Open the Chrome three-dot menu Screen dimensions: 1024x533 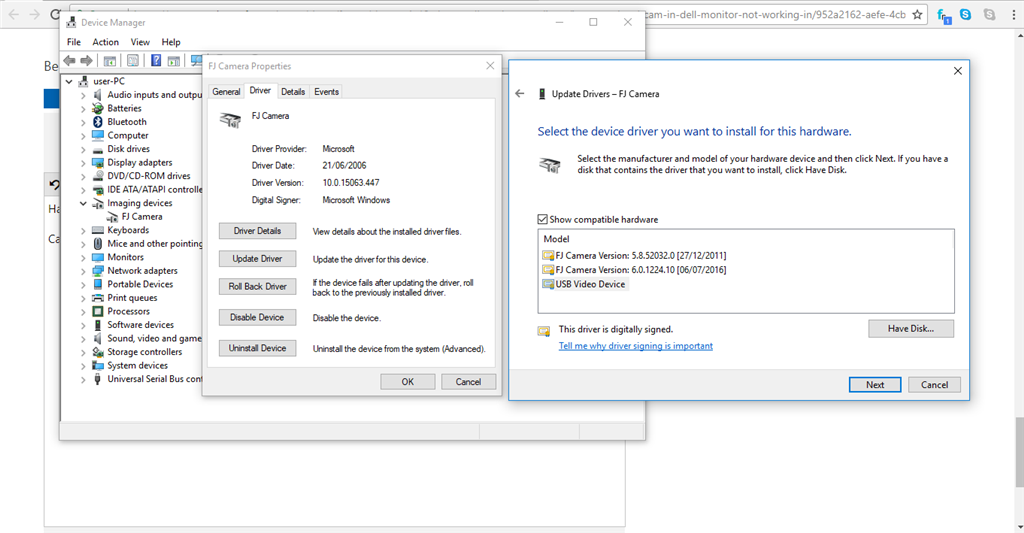(x=1014, y=14)
